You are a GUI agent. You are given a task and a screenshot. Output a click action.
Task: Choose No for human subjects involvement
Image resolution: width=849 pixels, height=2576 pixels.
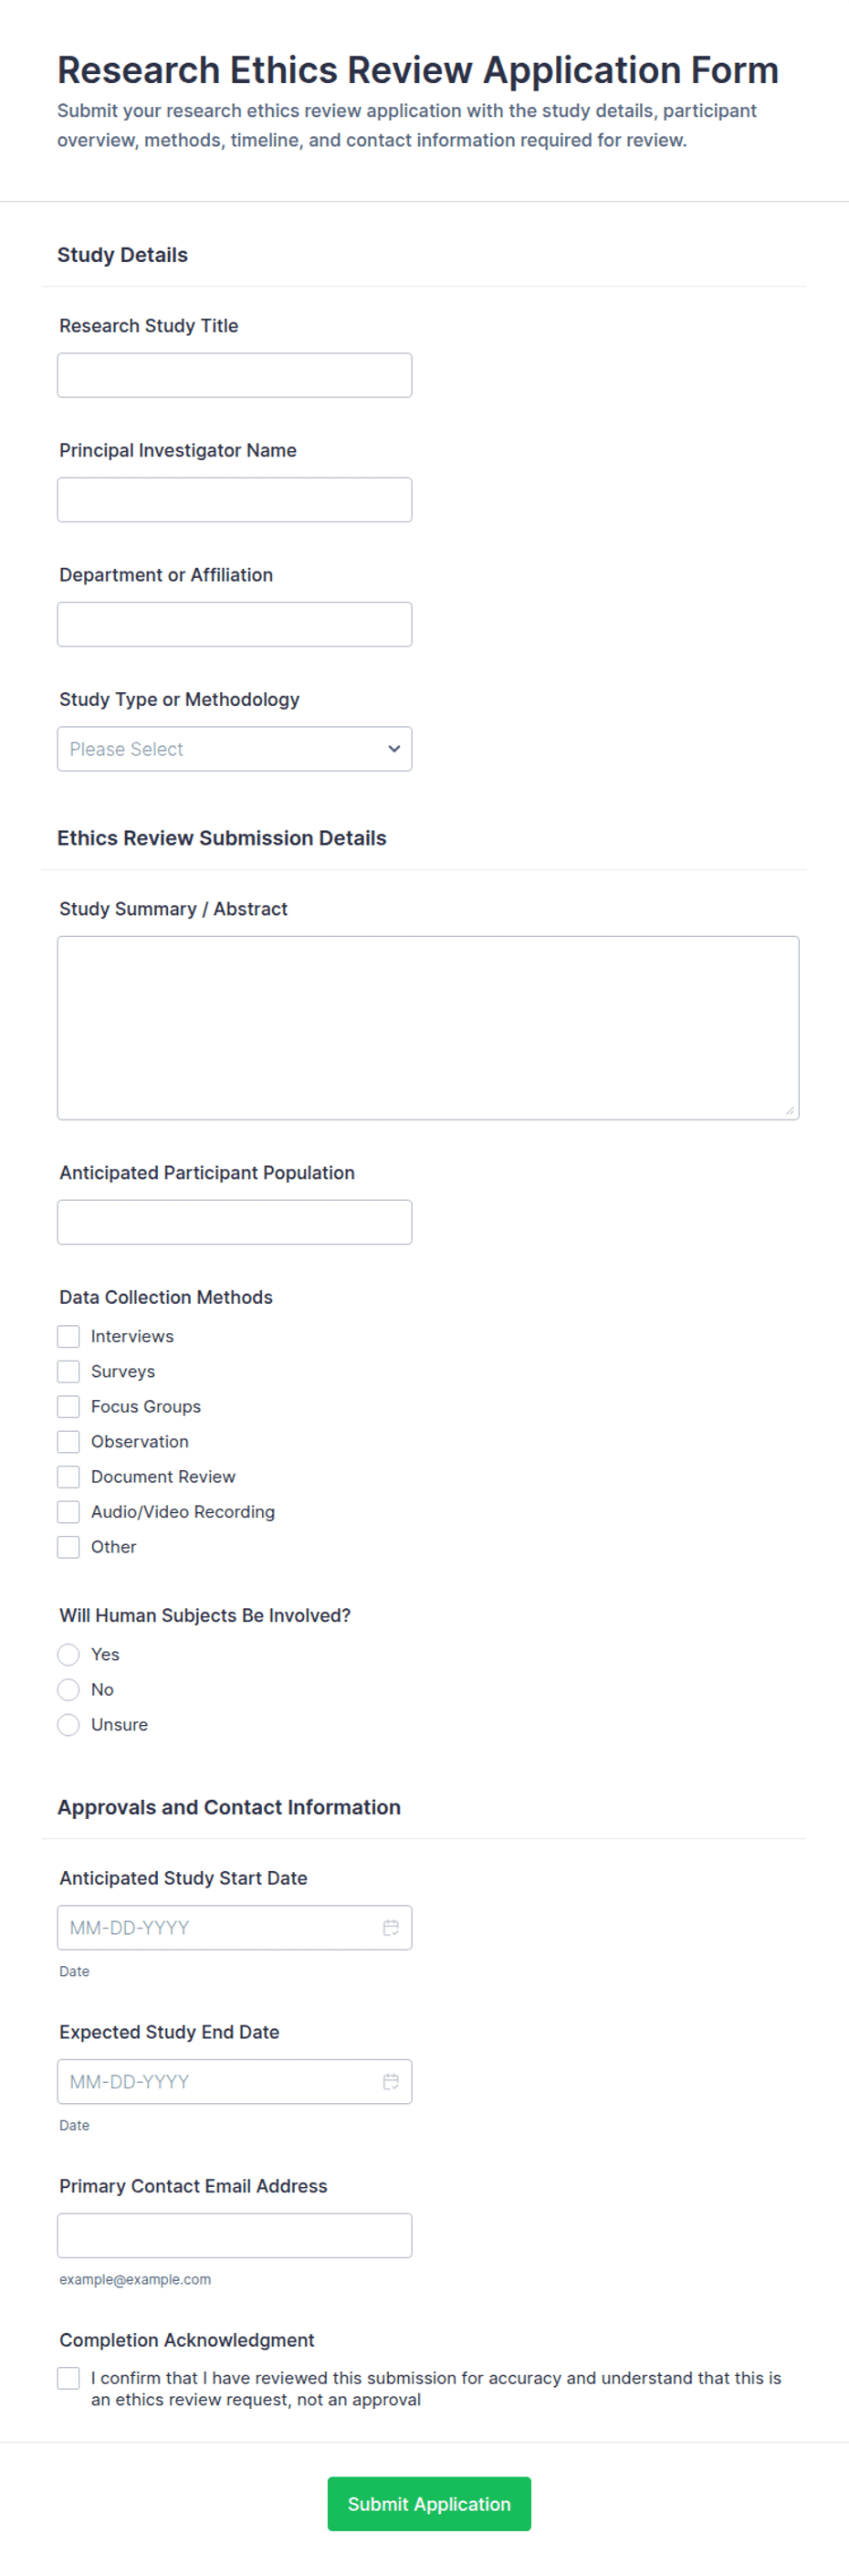point(68,1689)
